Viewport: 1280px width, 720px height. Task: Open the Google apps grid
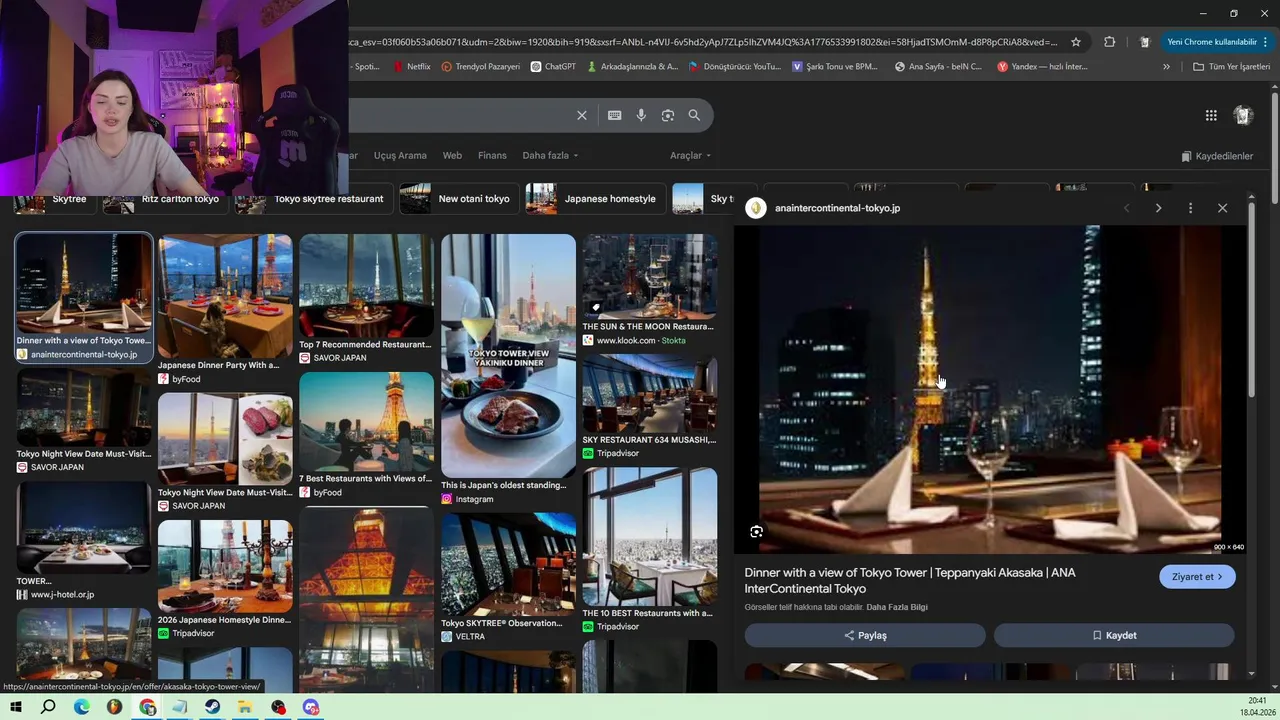coord(1211,115)
